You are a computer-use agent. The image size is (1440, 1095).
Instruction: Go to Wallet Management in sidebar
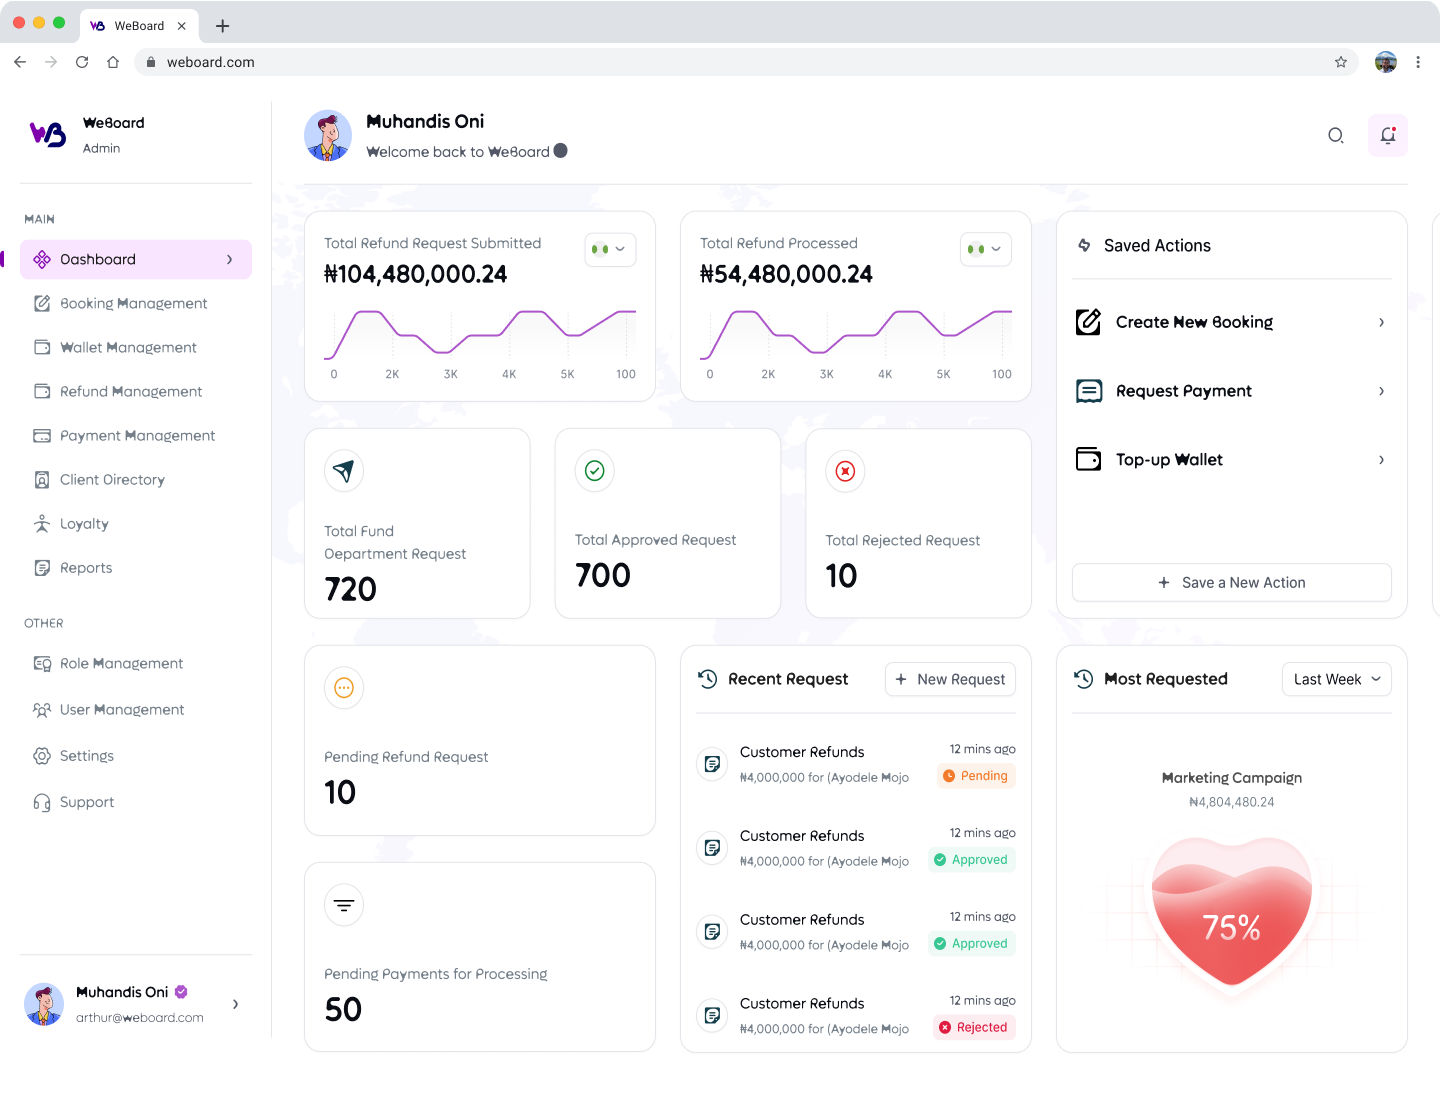(x=128, y=348)
